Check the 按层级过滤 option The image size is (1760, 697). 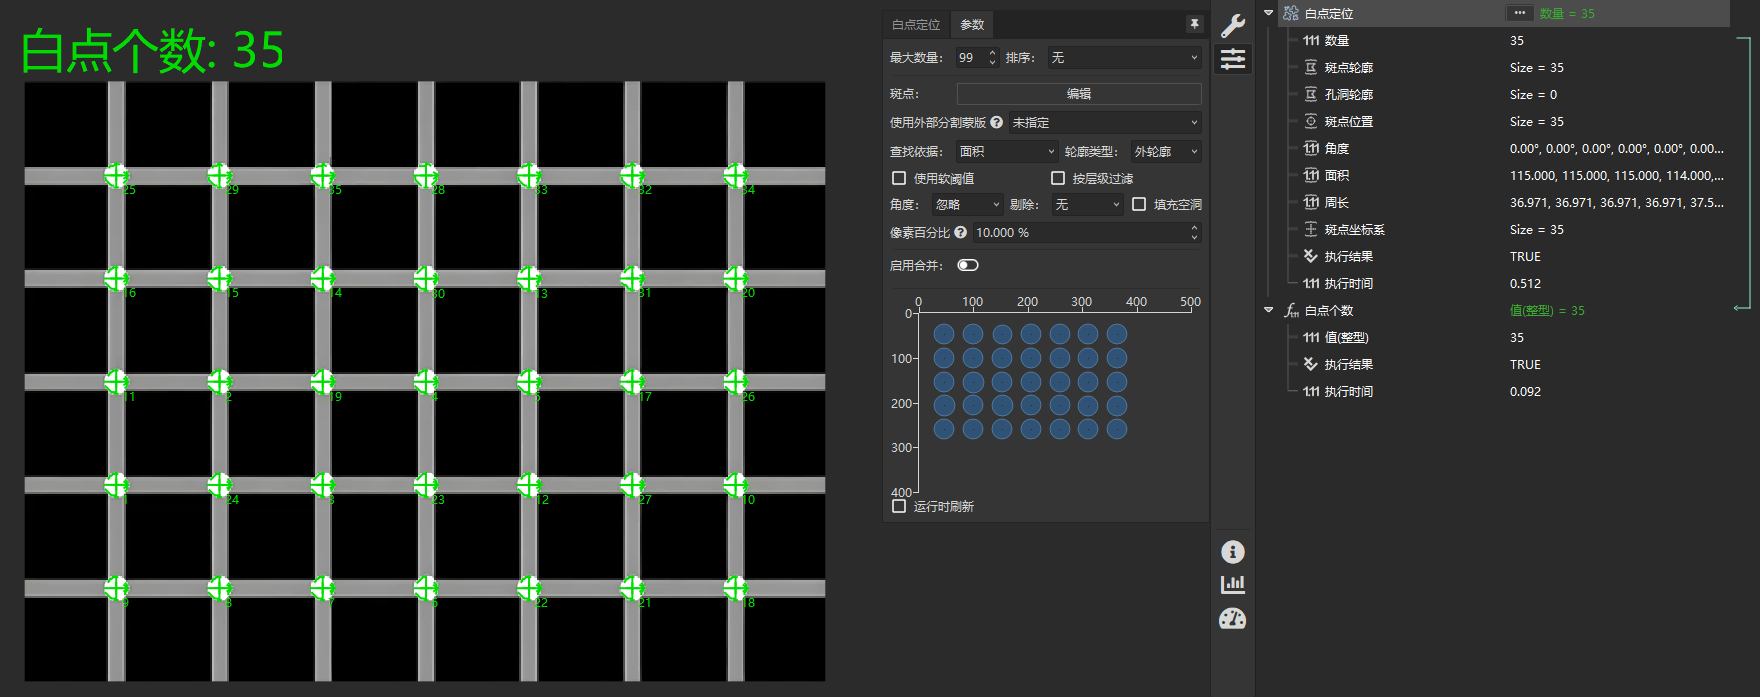coord(1058,178)
